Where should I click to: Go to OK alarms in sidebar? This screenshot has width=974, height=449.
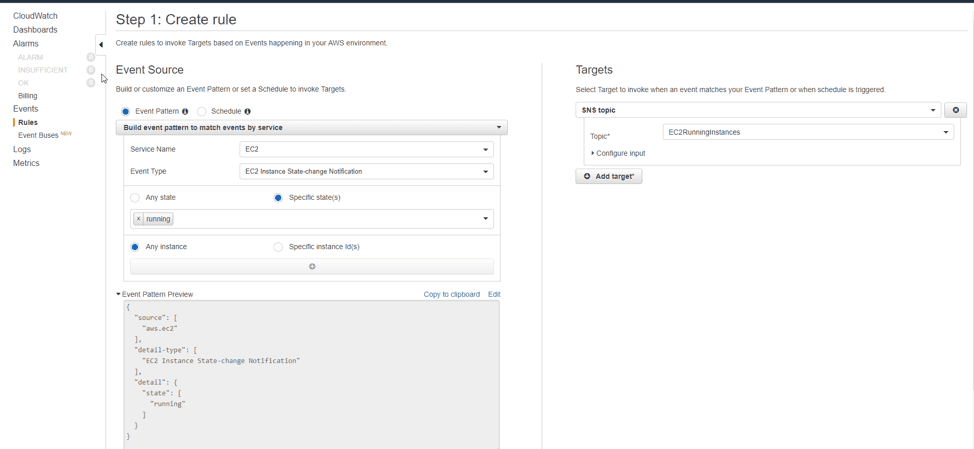24,83
